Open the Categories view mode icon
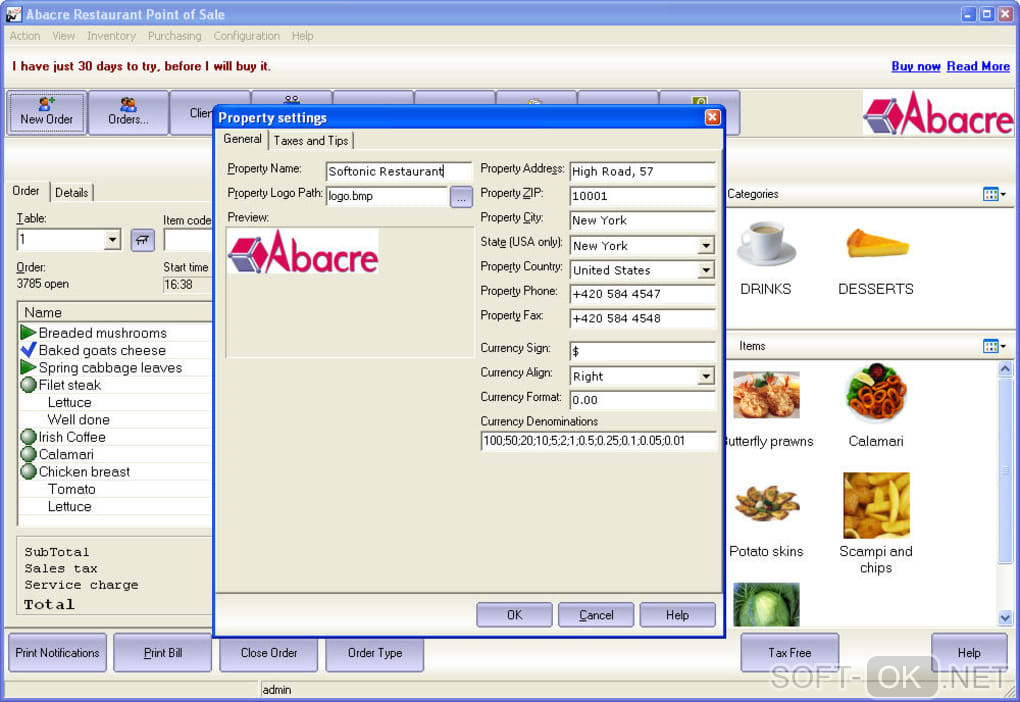Screen dimensions: 1020x702 click(993, 194)
